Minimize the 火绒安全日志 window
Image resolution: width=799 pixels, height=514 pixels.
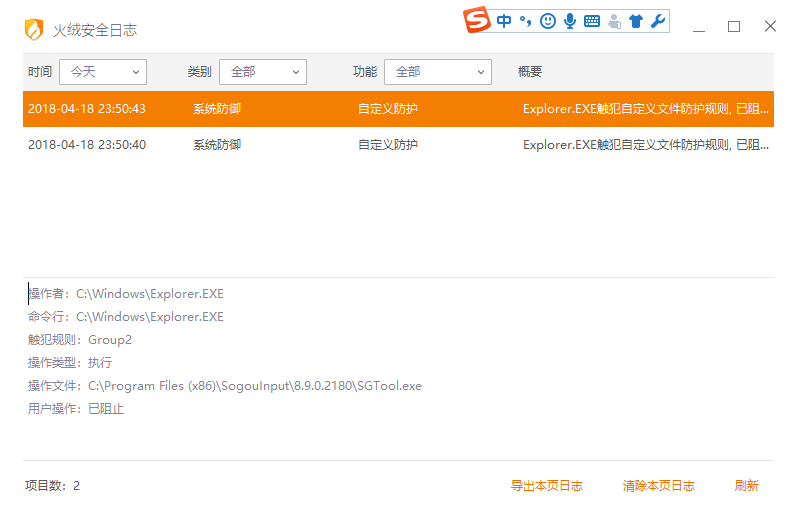pyautogui.click(x=698, y=27)
